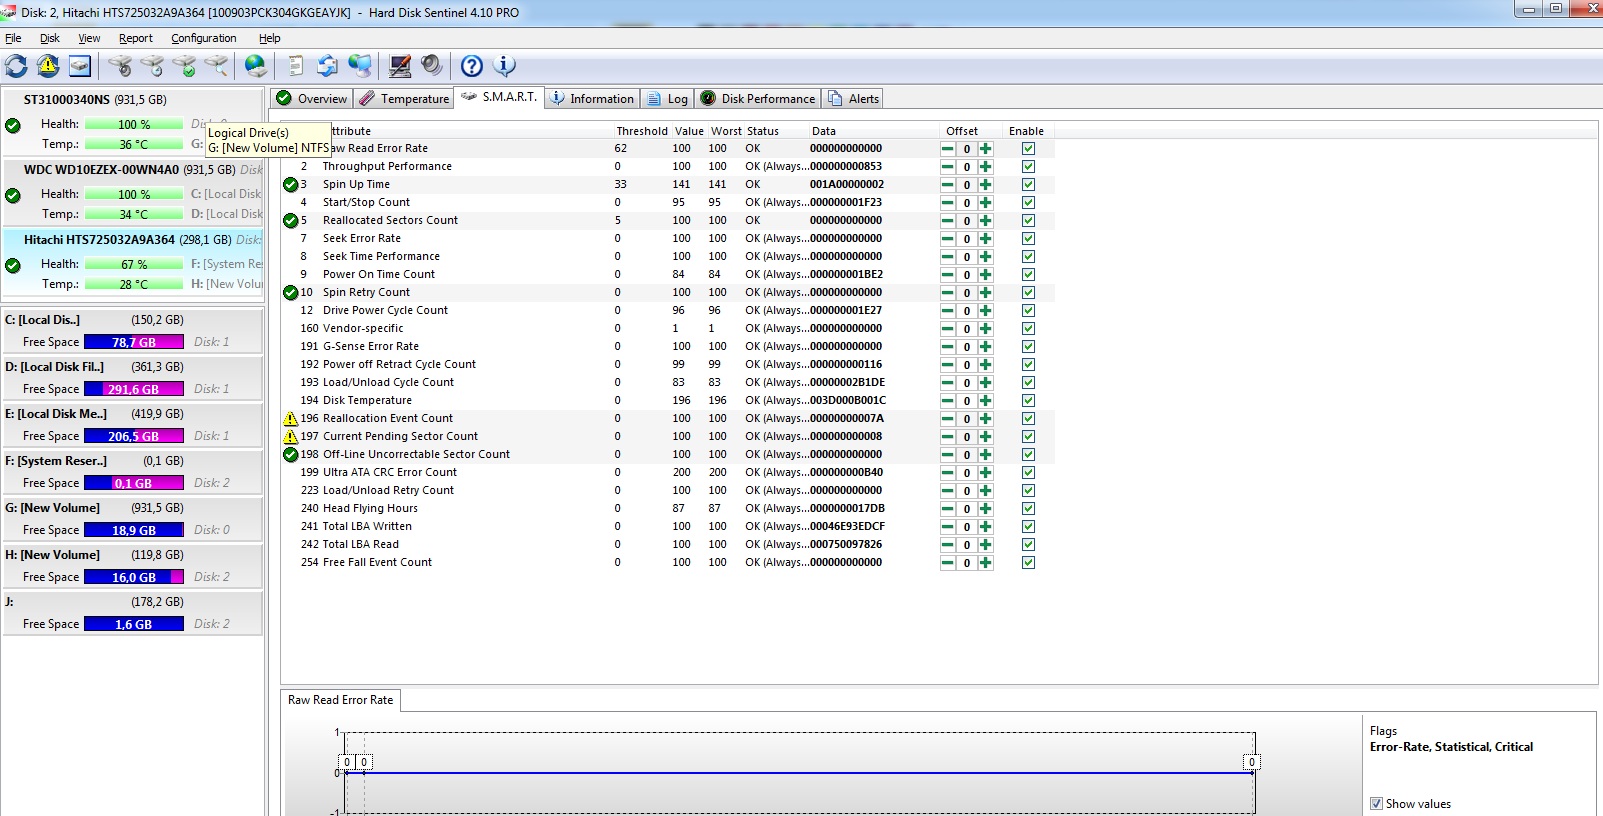Click the framed hard disk toolbar icon
1603x816 pixels.
pyautogui.click(x=80, y=66)
